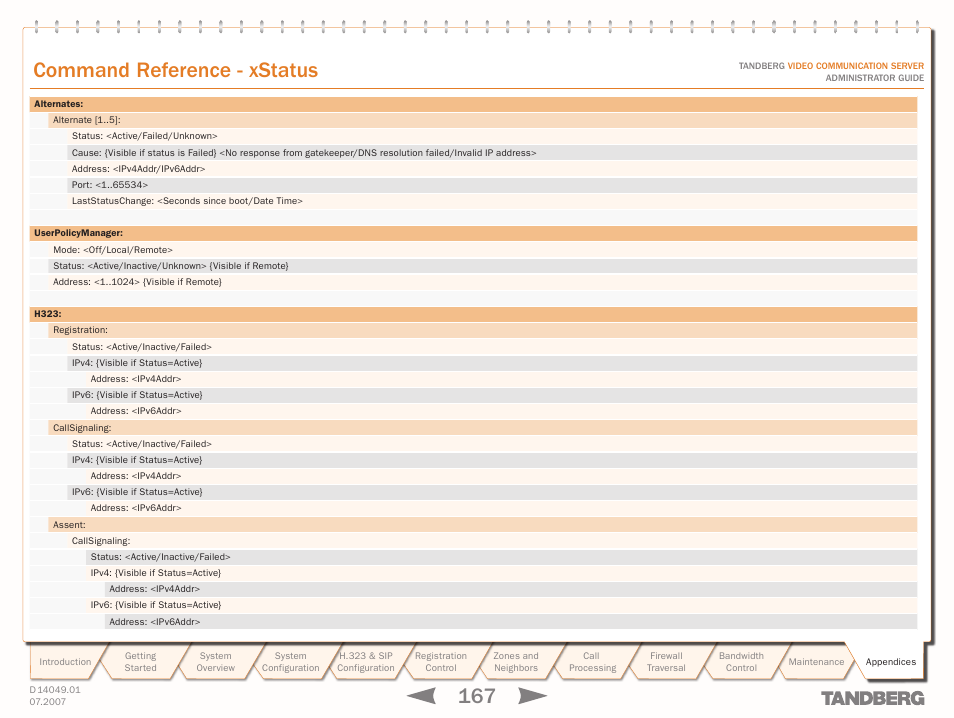This screenshot has width=954, height=718.
Task: Select Mode: <Off/Local/Remote> row
Action: tap(482, 249)
